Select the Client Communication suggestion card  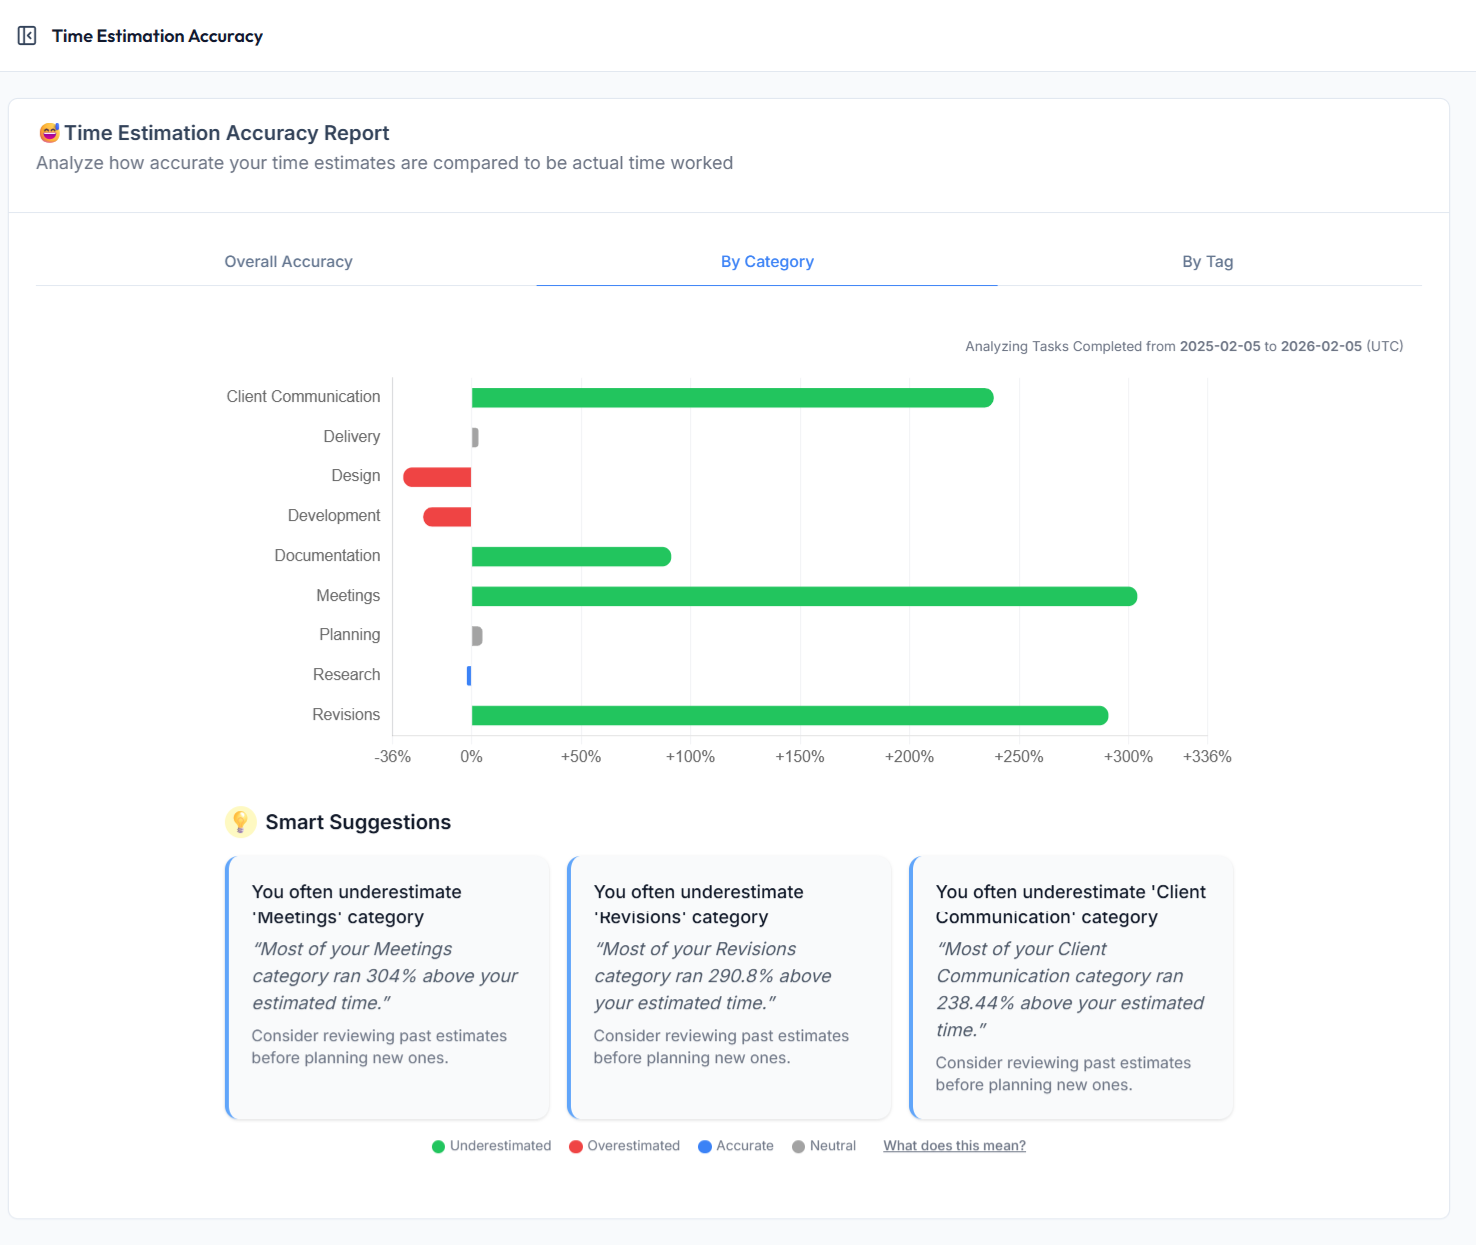click(x=1072, y=987)
